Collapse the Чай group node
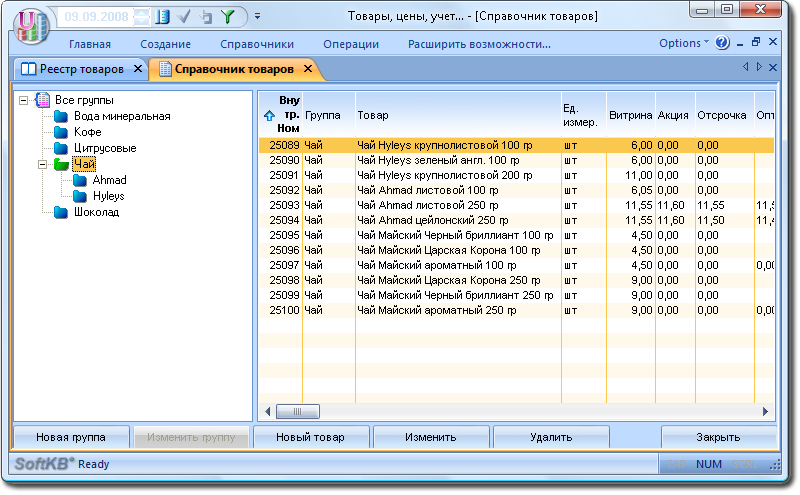The width and height of the screenshot is (800, 495). point(42,164)
